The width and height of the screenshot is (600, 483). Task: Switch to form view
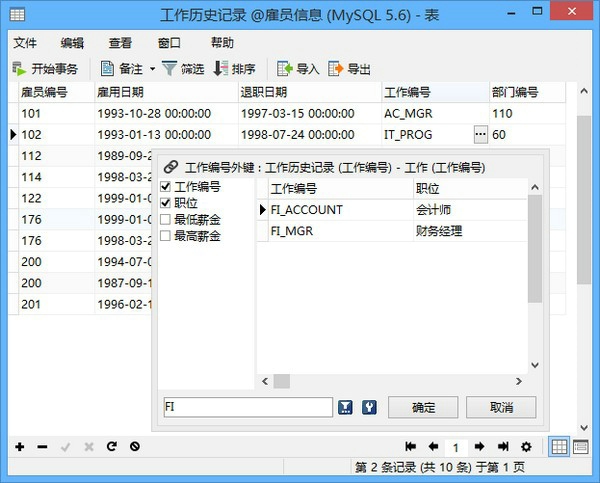click(x=581, y=447)
